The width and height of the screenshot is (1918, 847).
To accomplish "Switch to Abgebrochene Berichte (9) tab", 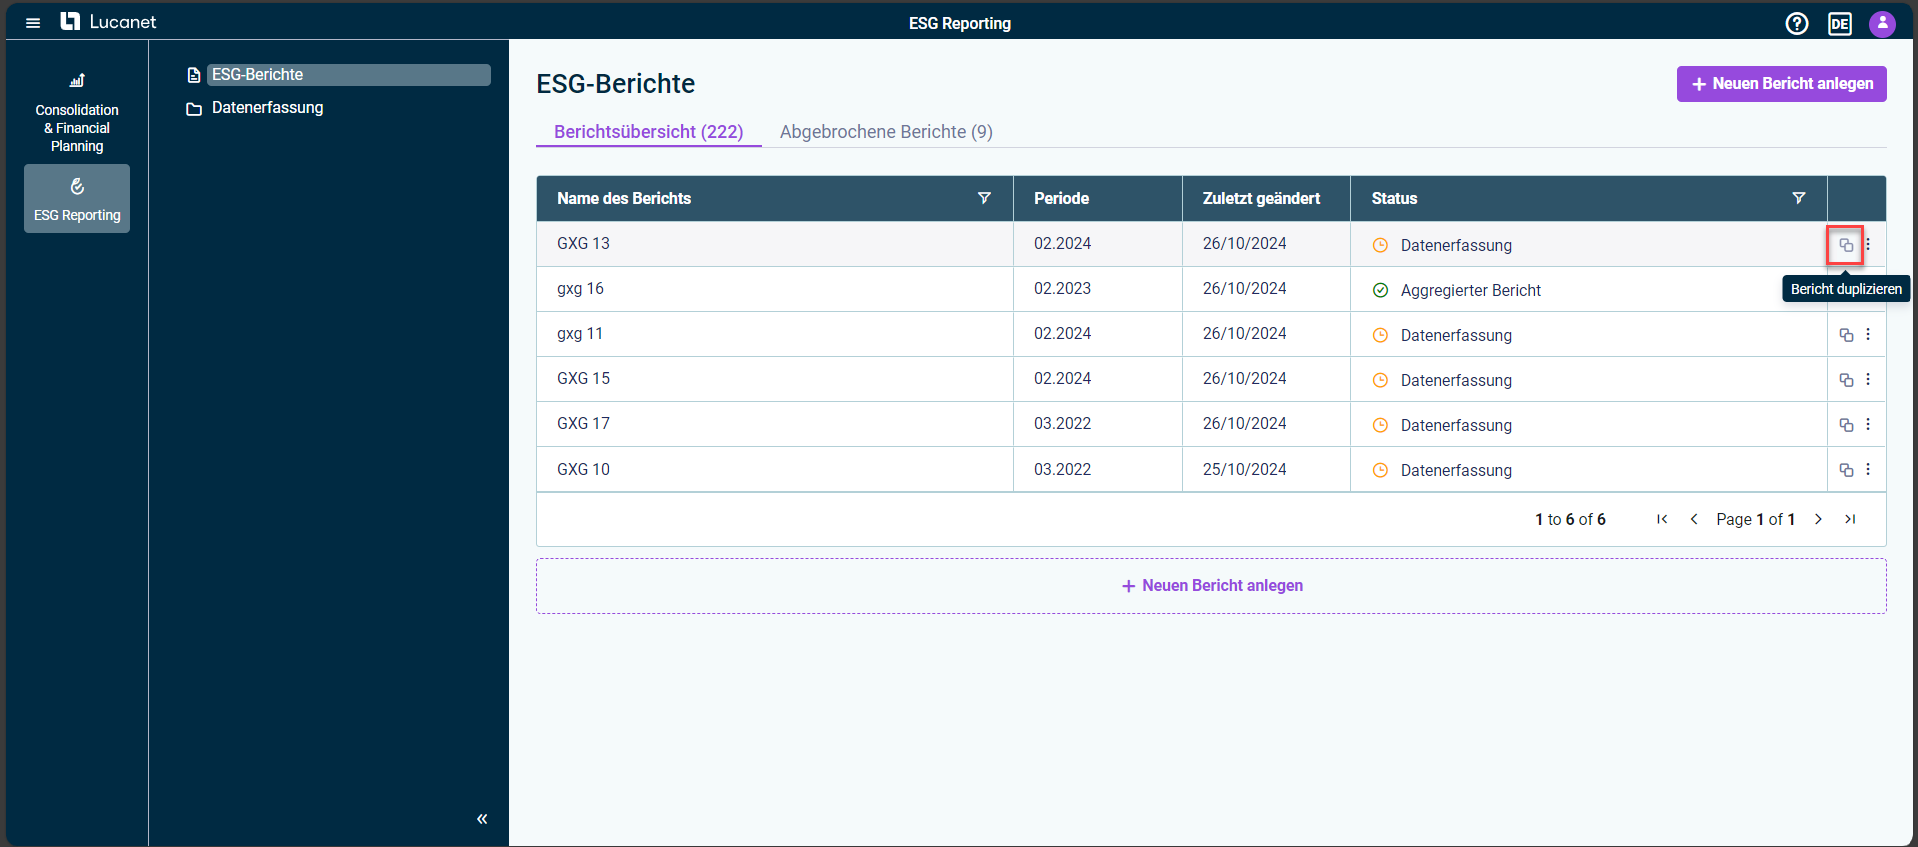I will pos(886,132).
